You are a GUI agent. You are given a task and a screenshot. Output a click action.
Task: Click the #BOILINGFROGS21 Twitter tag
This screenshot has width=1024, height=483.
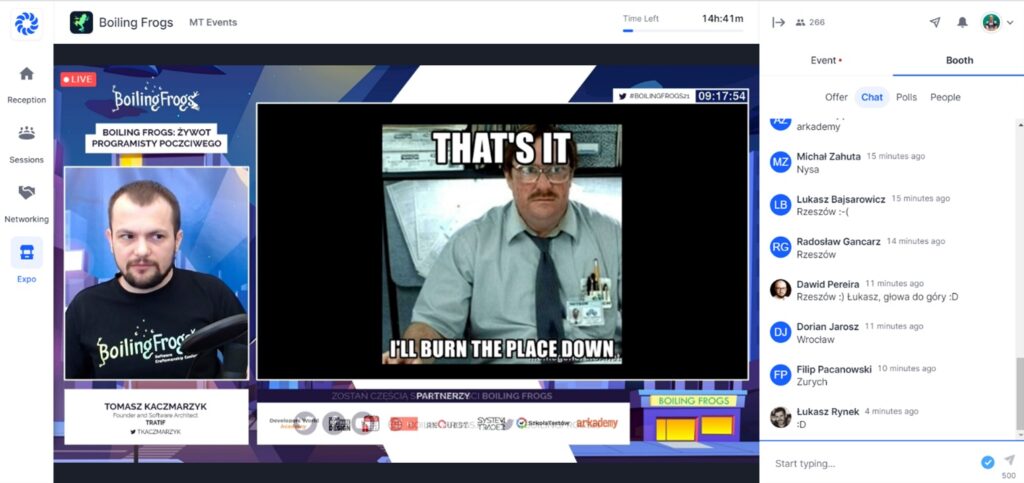(x=653, y=96)
